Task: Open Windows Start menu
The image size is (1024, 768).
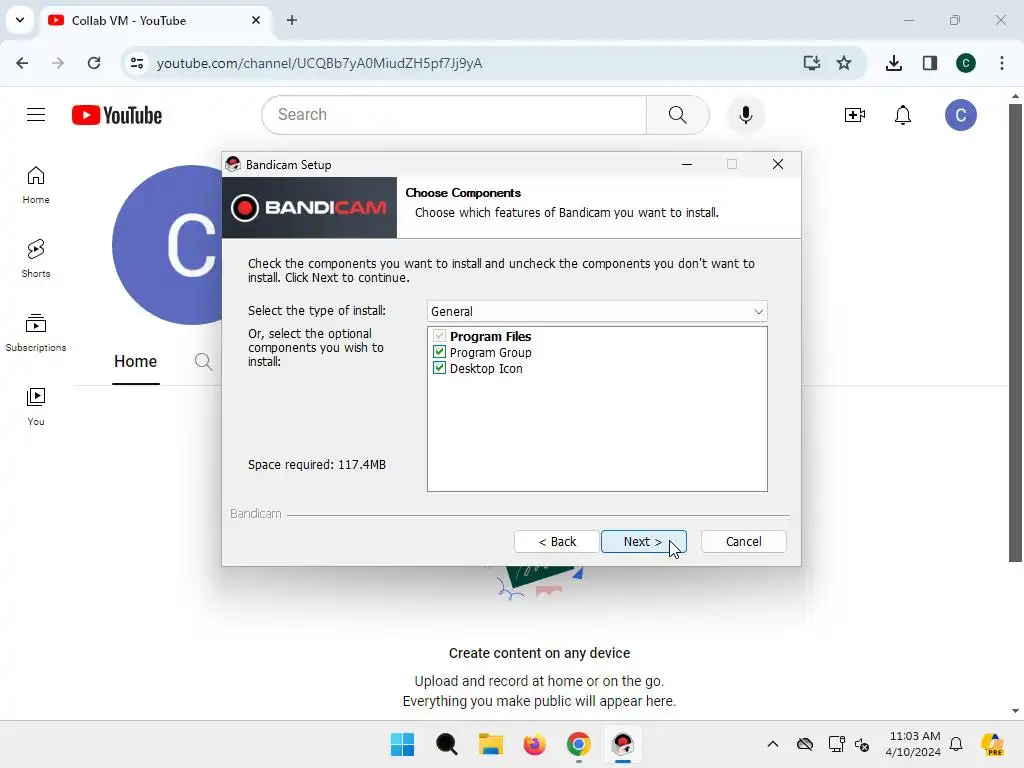Action: (402, 744)
